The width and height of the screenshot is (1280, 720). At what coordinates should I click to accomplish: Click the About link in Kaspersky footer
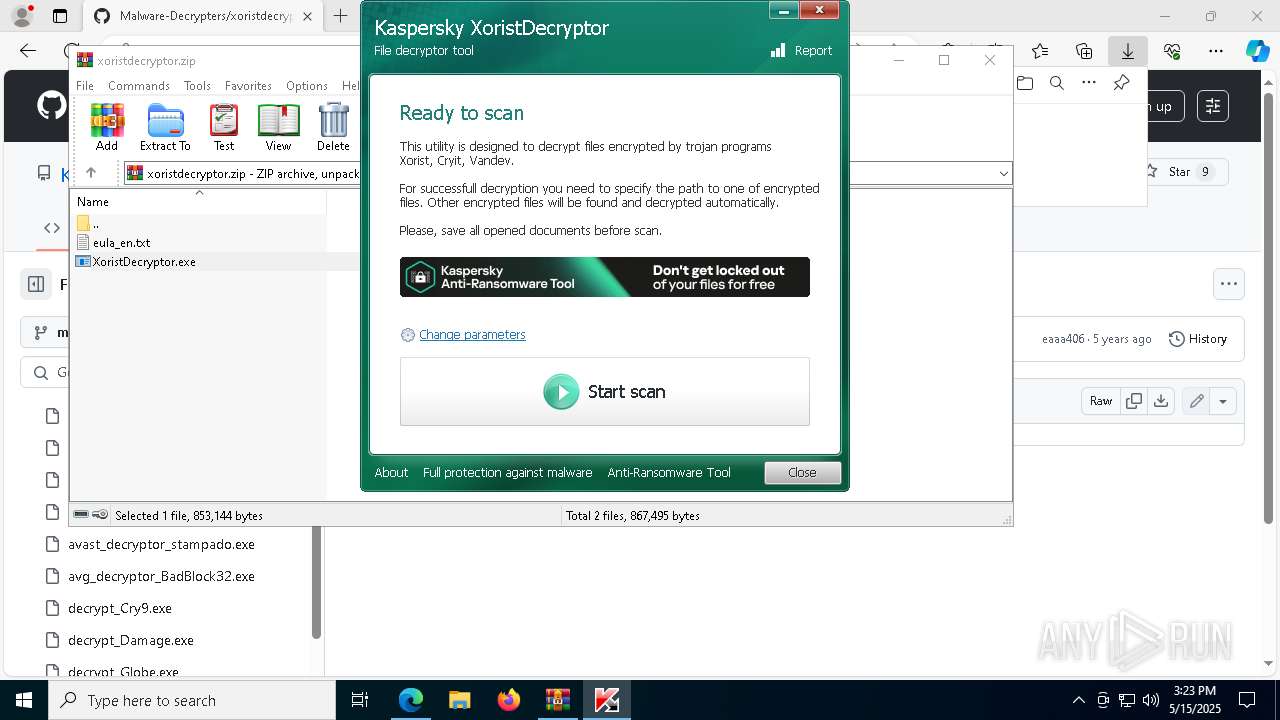pyautogui.click(x=391, y=473)
